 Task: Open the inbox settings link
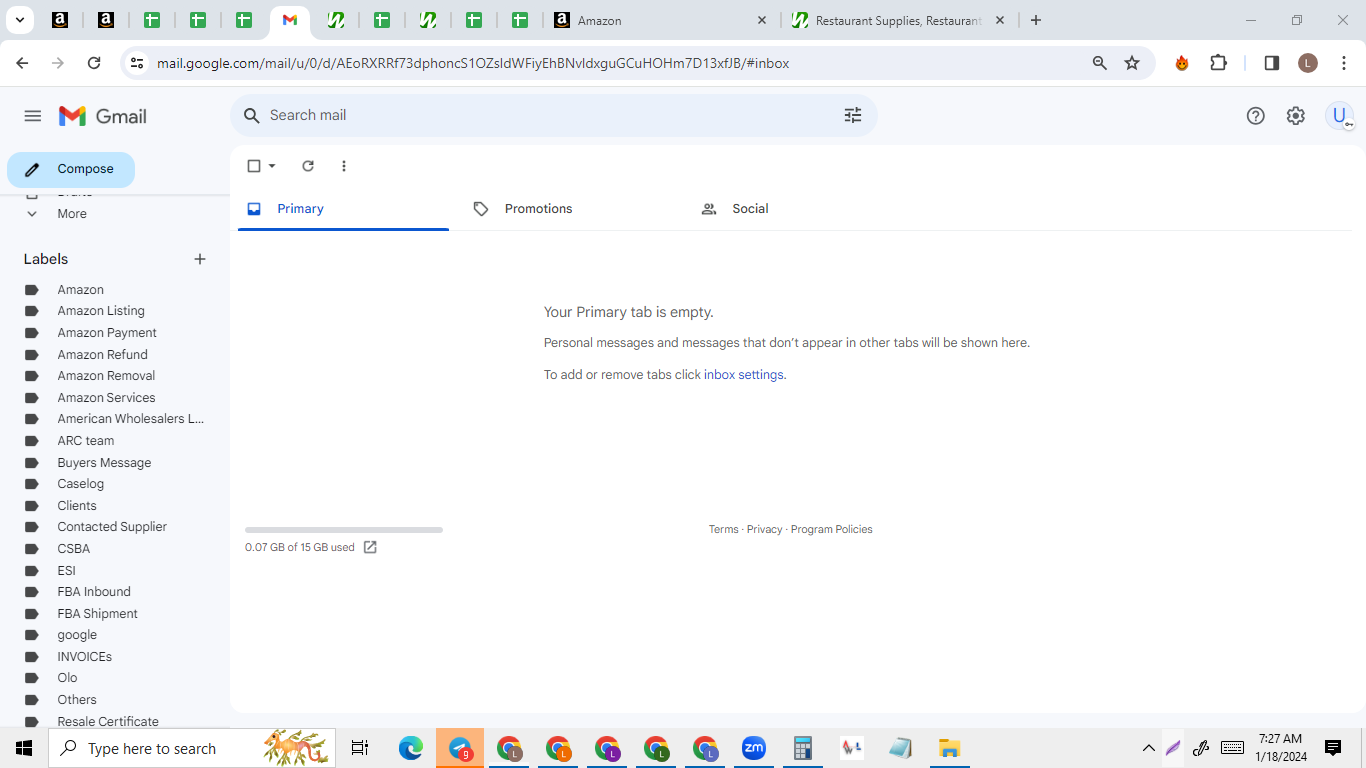tap(744, 375)
